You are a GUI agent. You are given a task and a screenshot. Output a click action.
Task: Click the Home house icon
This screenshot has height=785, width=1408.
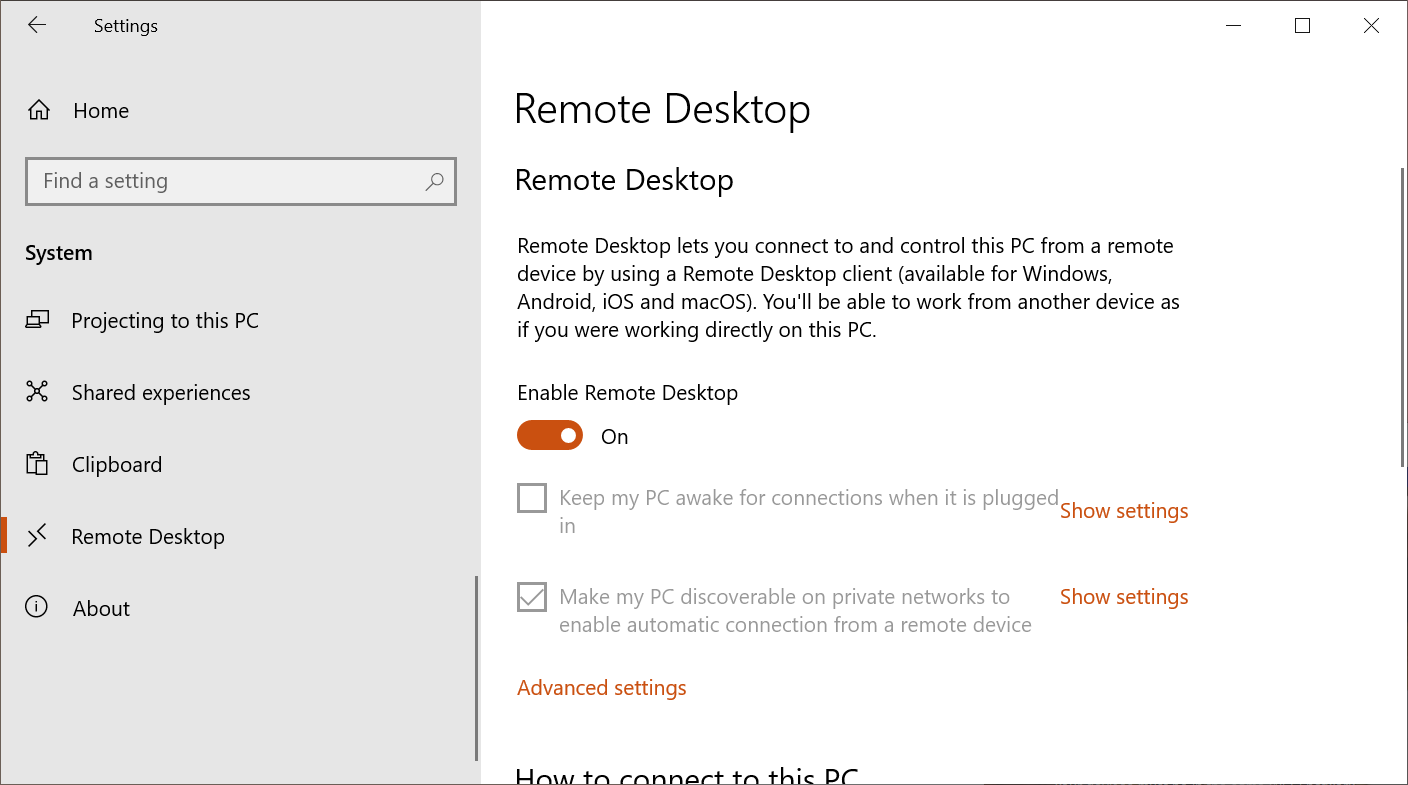point(39,111)
